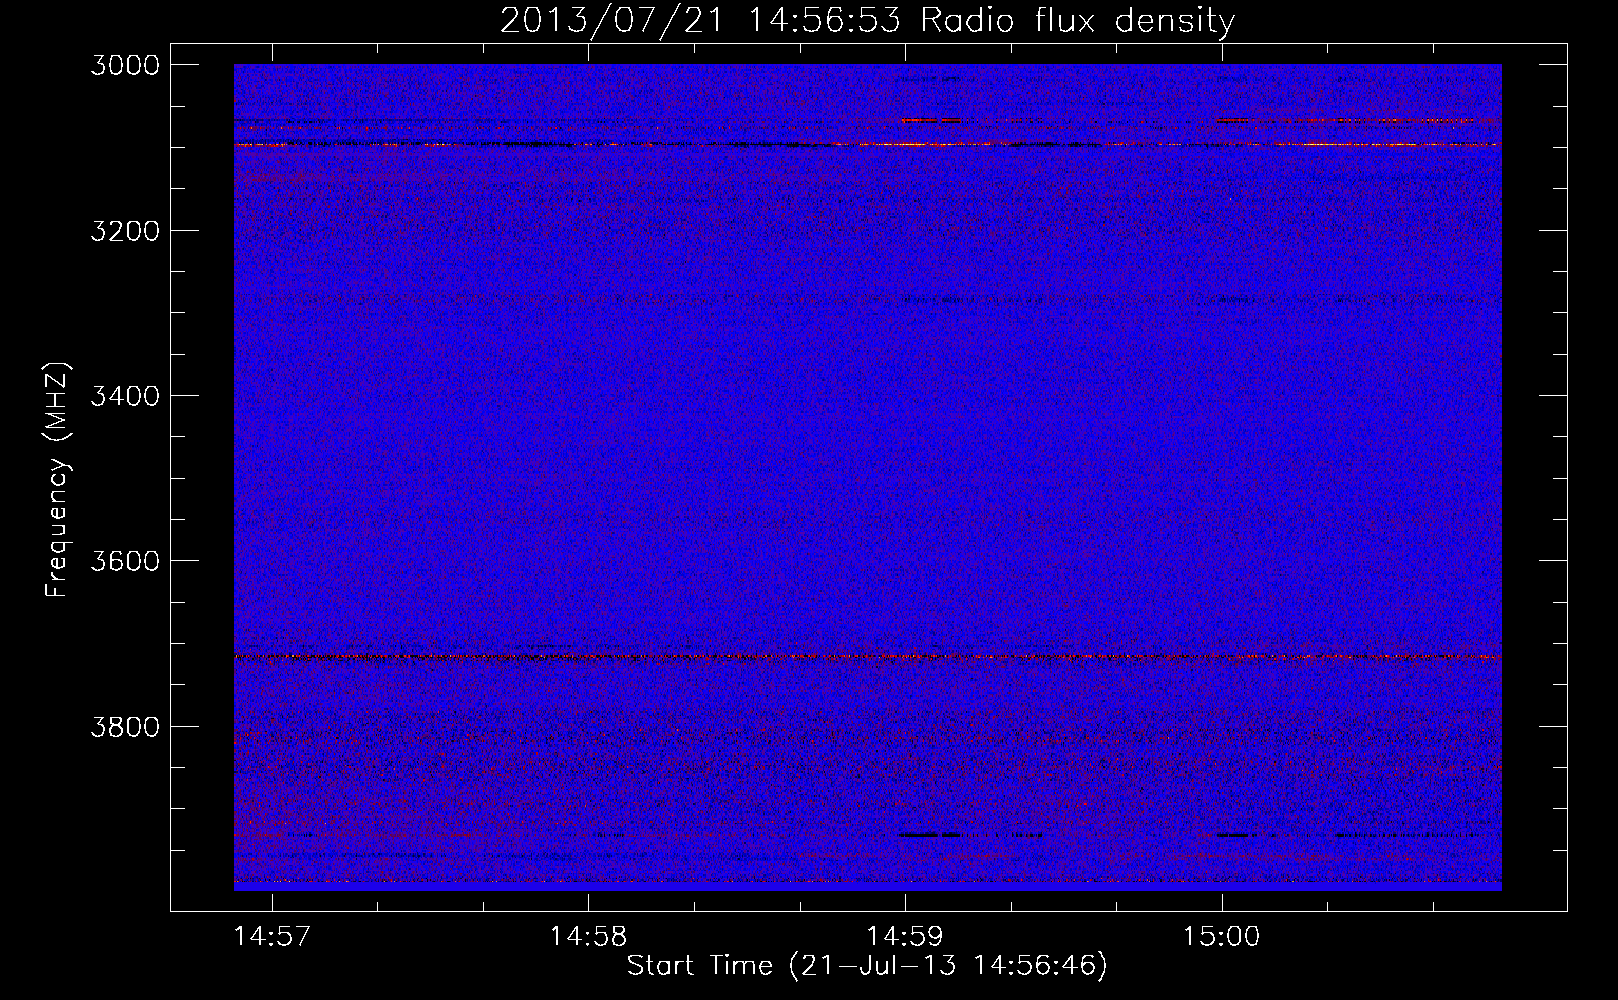The image size is (1618, 1000).
Task: Click the 3000 frequency tick label
Action: click(x=125, y=65)
